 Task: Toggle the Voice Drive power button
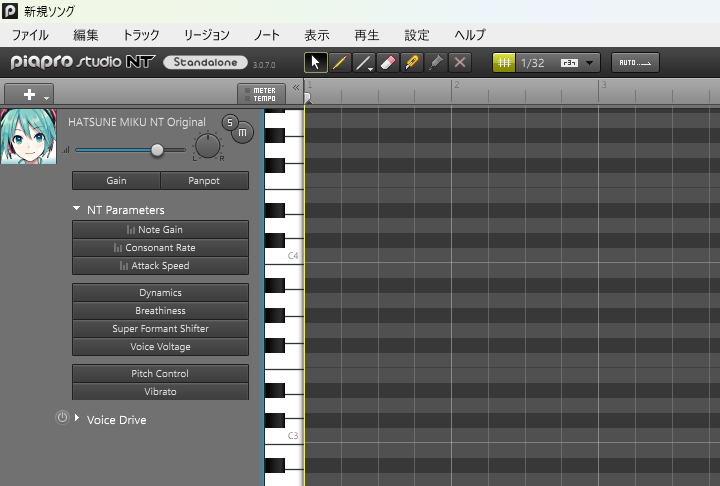62,418
